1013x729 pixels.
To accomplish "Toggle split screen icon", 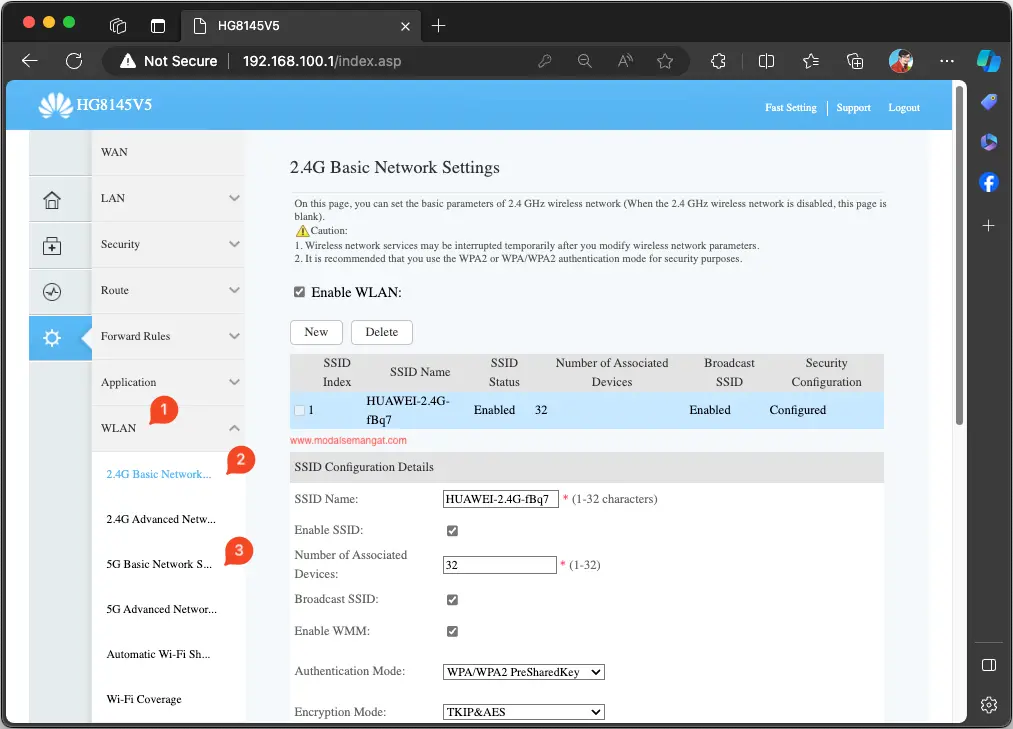I will click(766, 61).
